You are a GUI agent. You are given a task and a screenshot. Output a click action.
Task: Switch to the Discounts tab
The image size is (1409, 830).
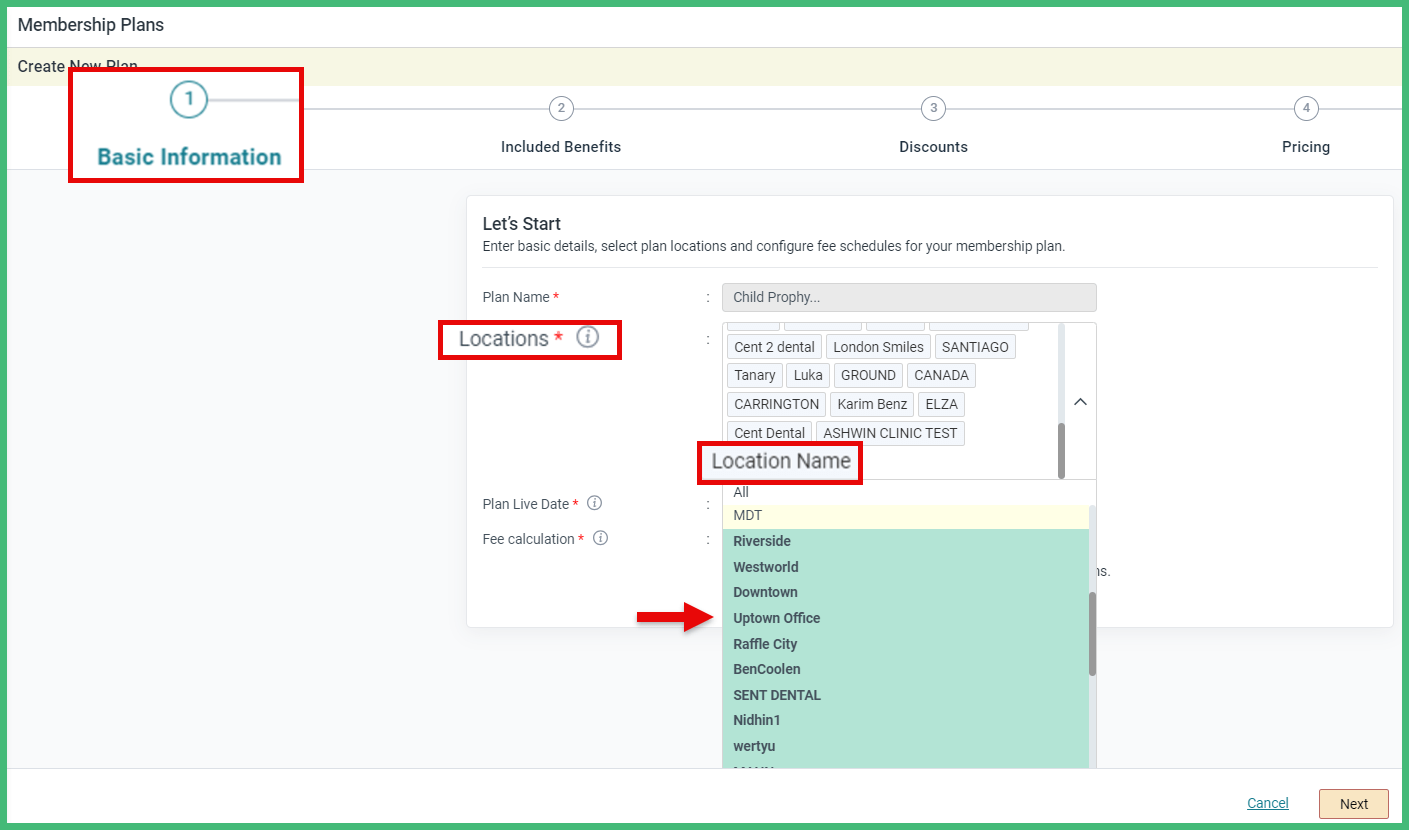point(932,146)
